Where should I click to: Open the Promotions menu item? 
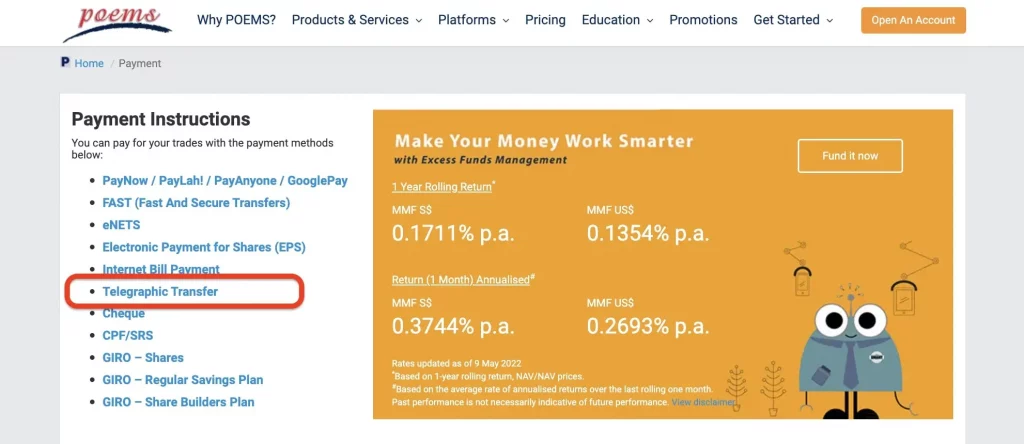(703, 20)
